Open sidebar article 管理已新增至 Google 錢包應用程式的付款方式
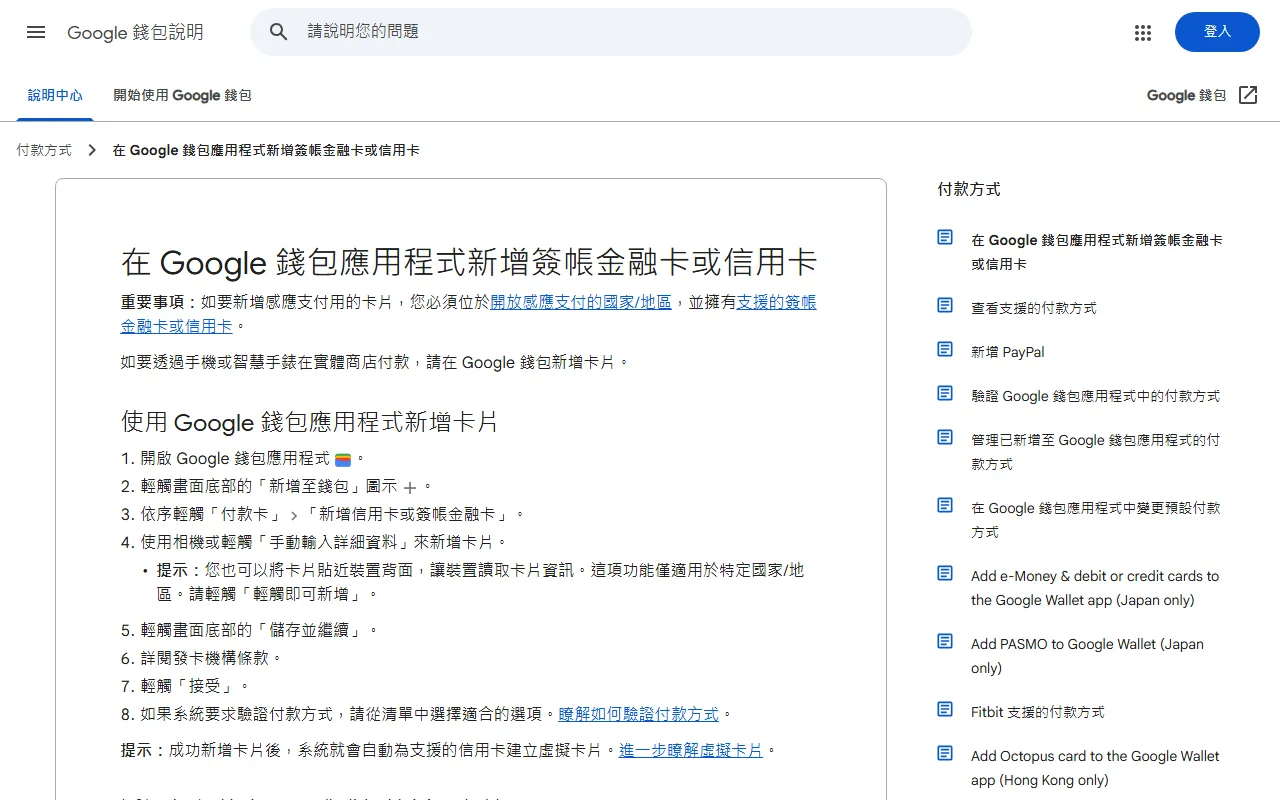 tap(1095, 452)
